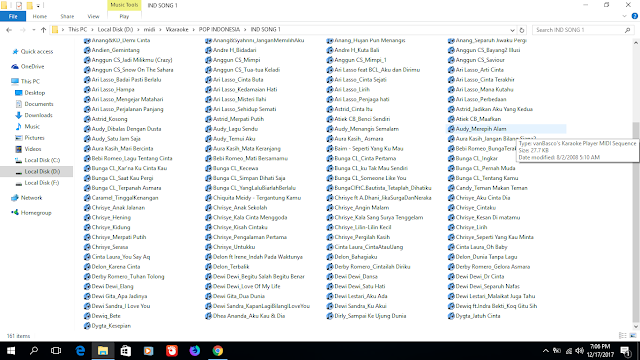Image resolution: width=640 pixels, height=360 pixels.
Task: Open the Action Center notifications
Action: coord(625,351)
